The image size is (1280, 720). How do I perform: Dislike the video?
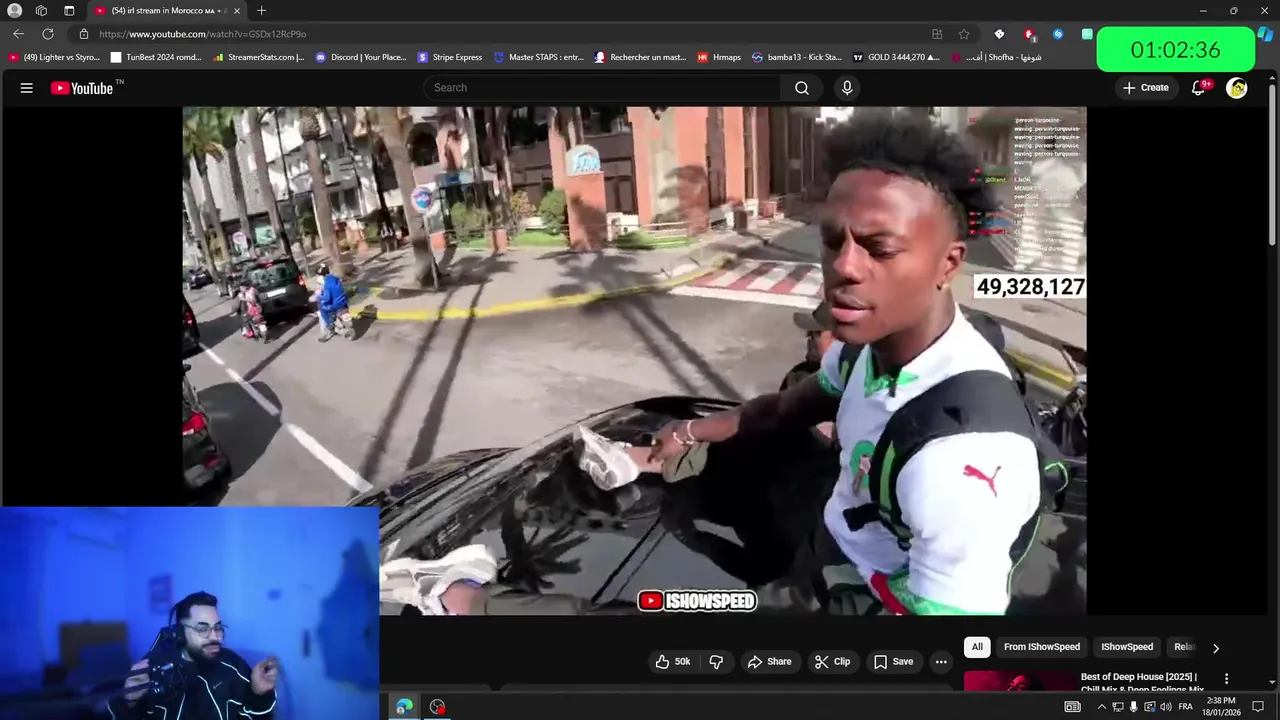716,661
